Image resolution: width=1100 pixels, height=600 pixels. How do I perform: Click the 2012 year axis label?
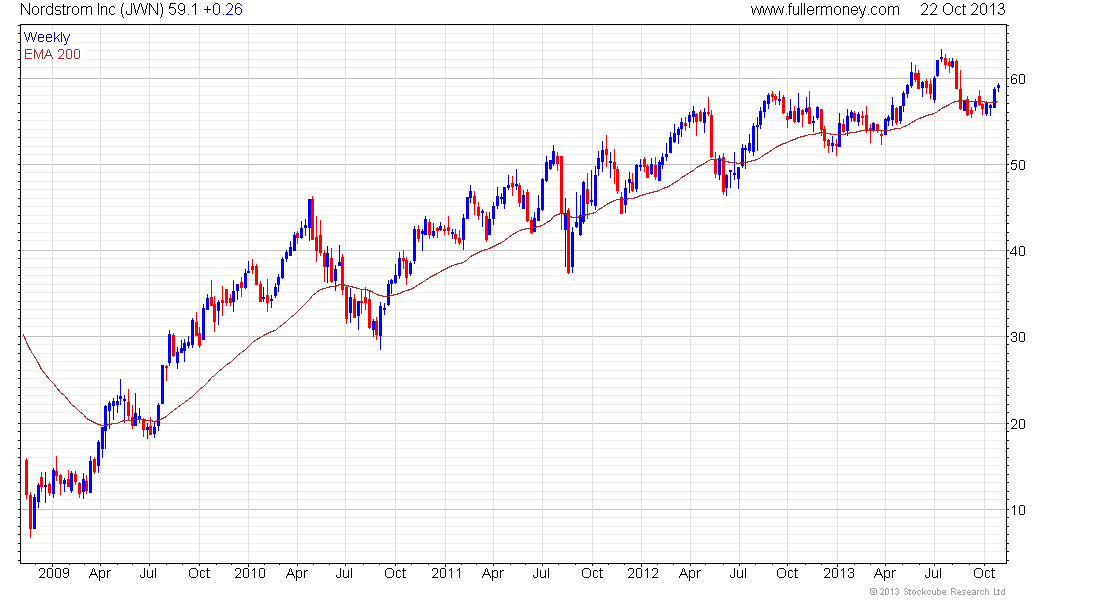coord(643,573)
